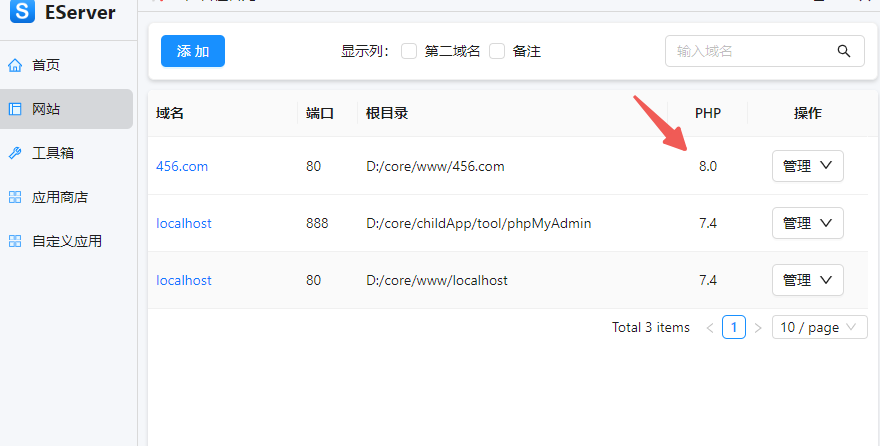Screen dimensions: 880x446
Task: Enable the 第二域名 column checkbox
Action: (x=409, y=51)
